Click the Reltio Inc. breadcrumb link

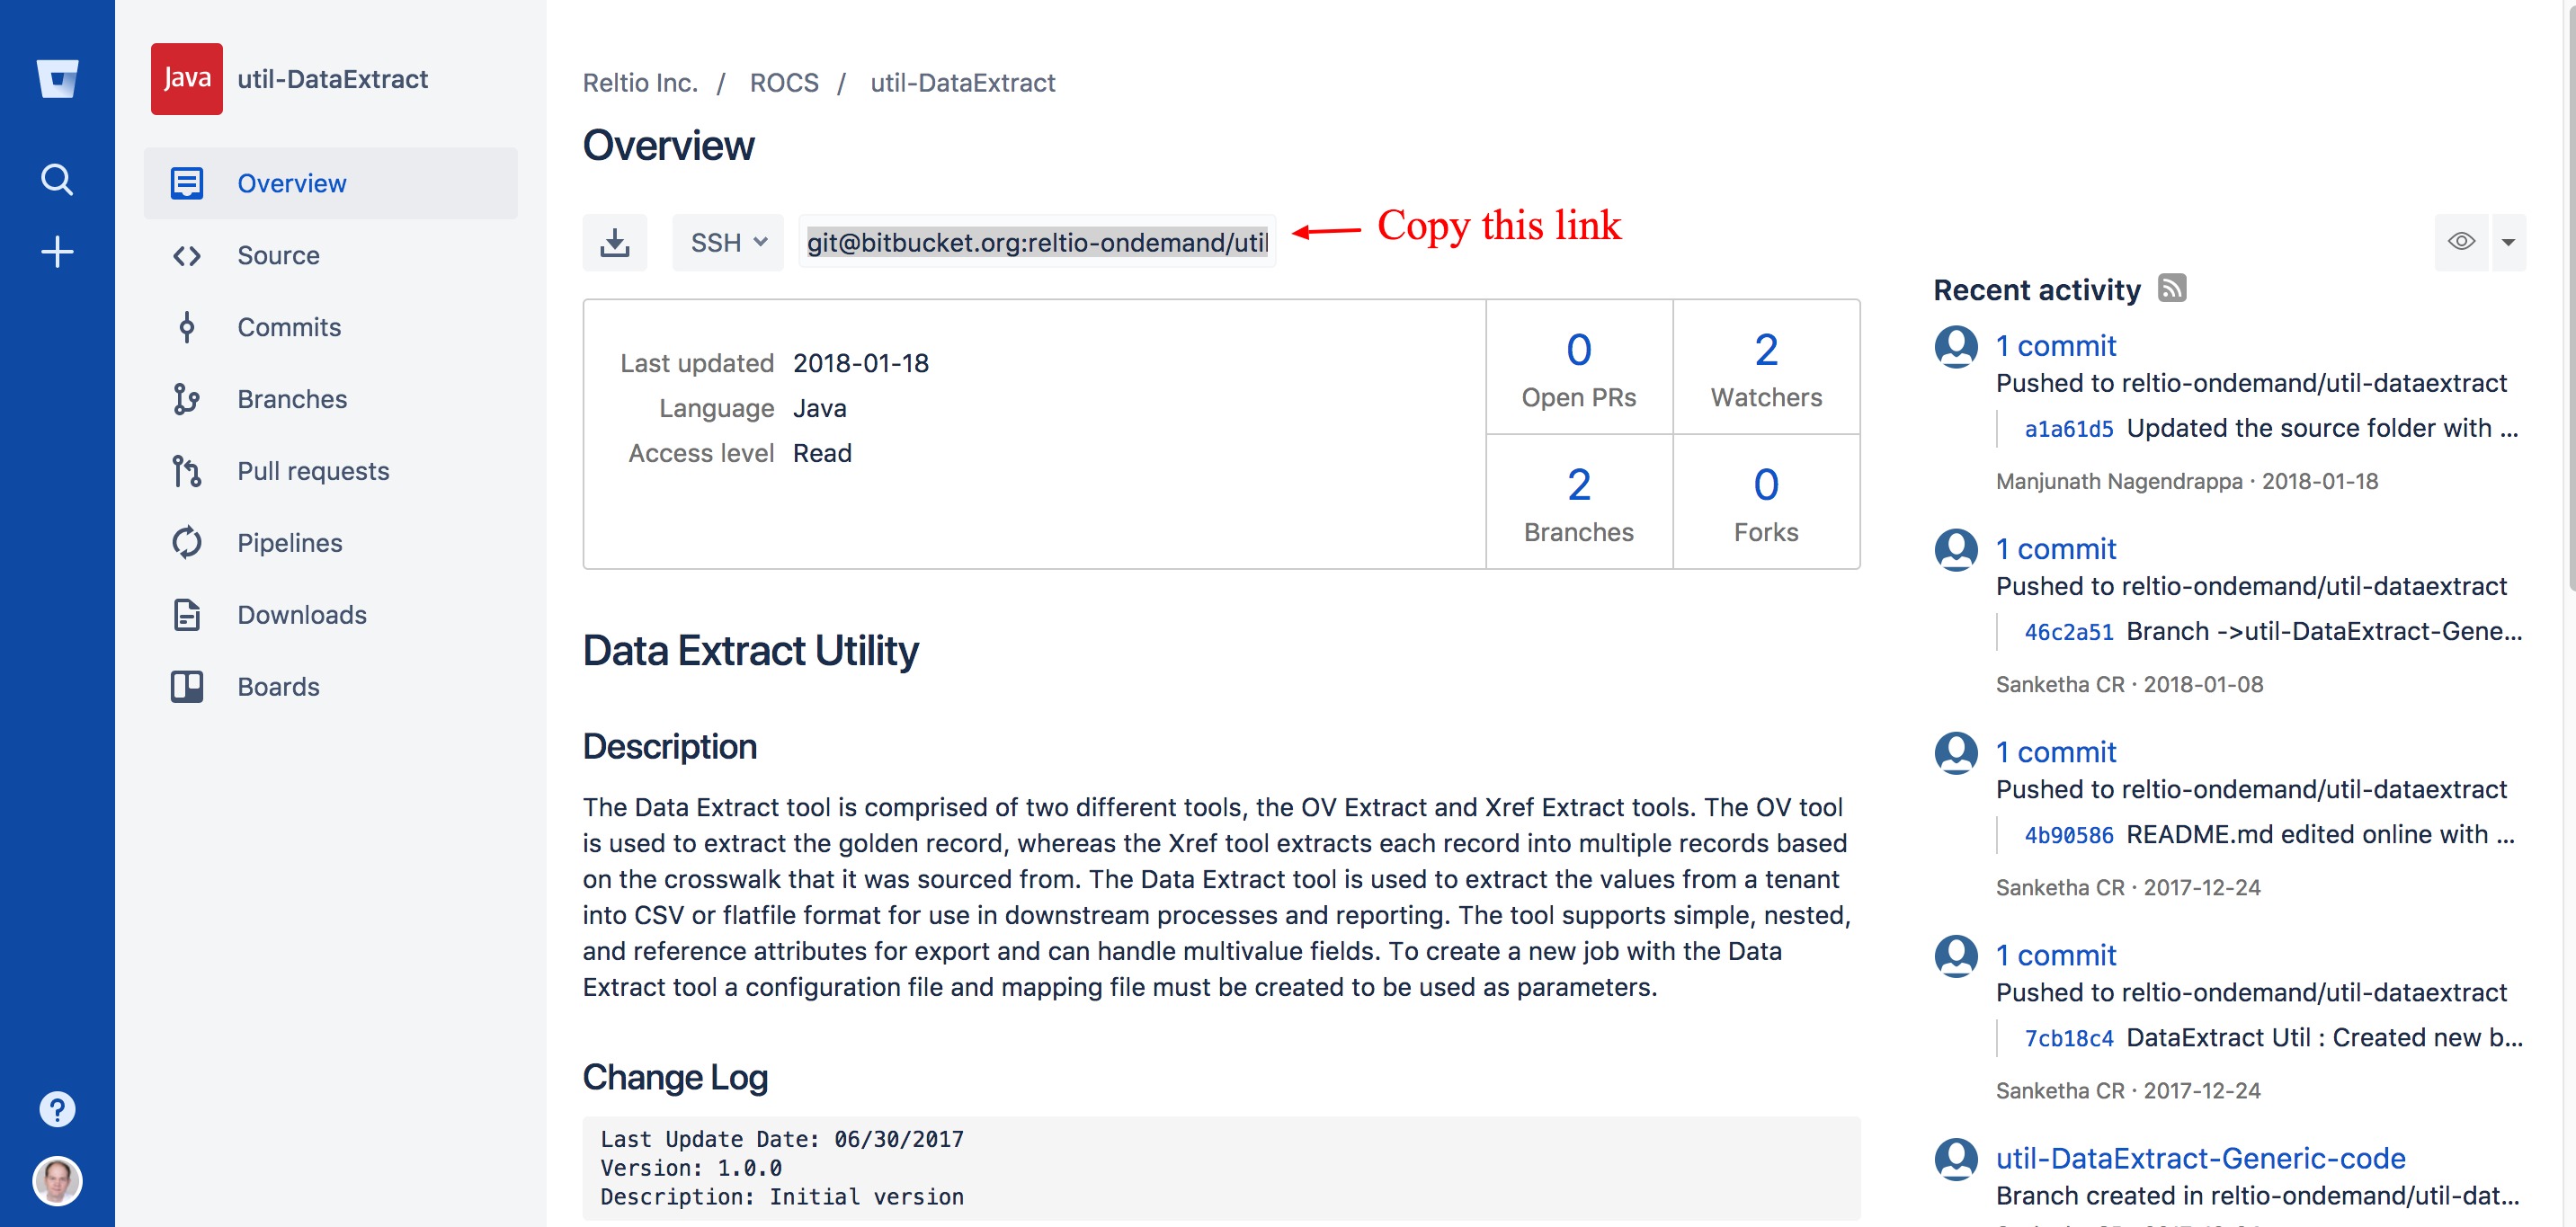click(640, 83)
